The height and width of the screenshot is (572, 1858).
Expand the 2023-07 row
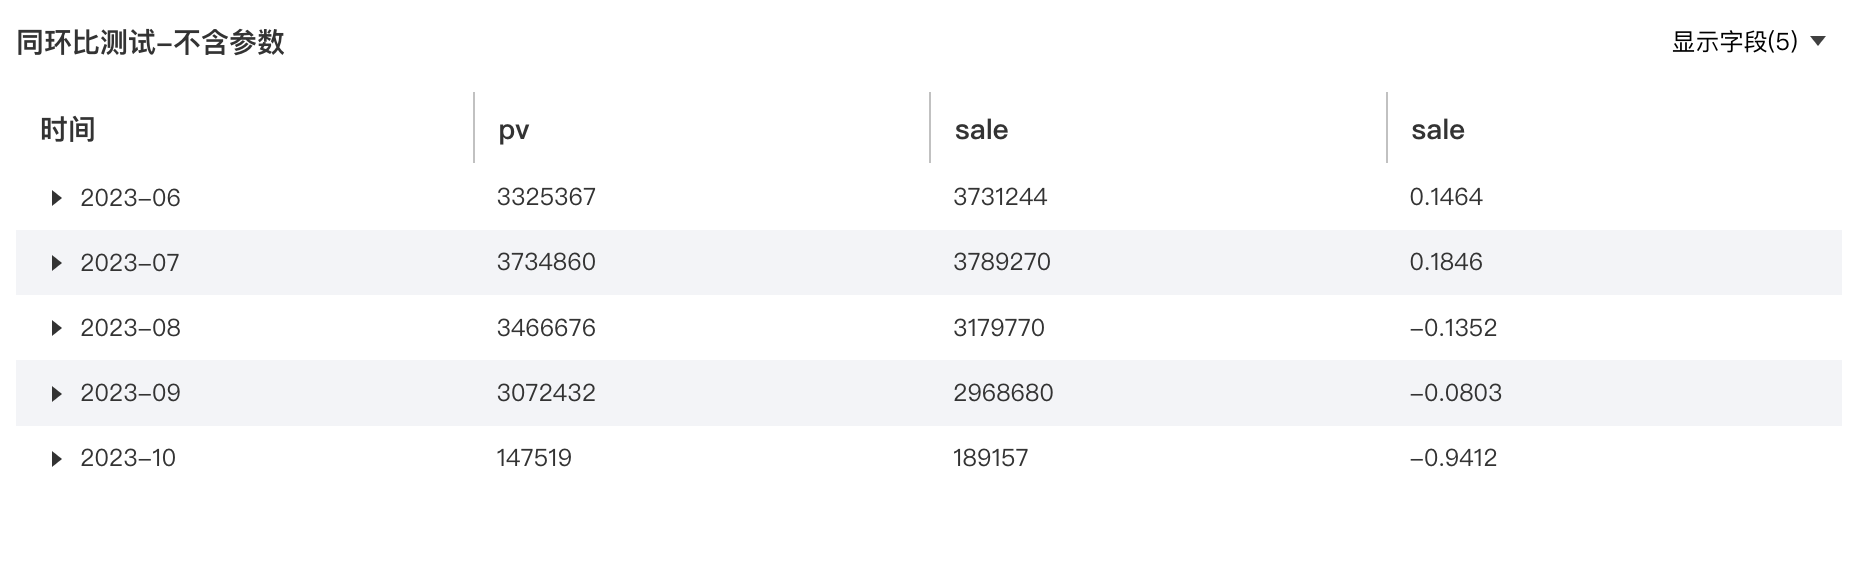[57, 263]
